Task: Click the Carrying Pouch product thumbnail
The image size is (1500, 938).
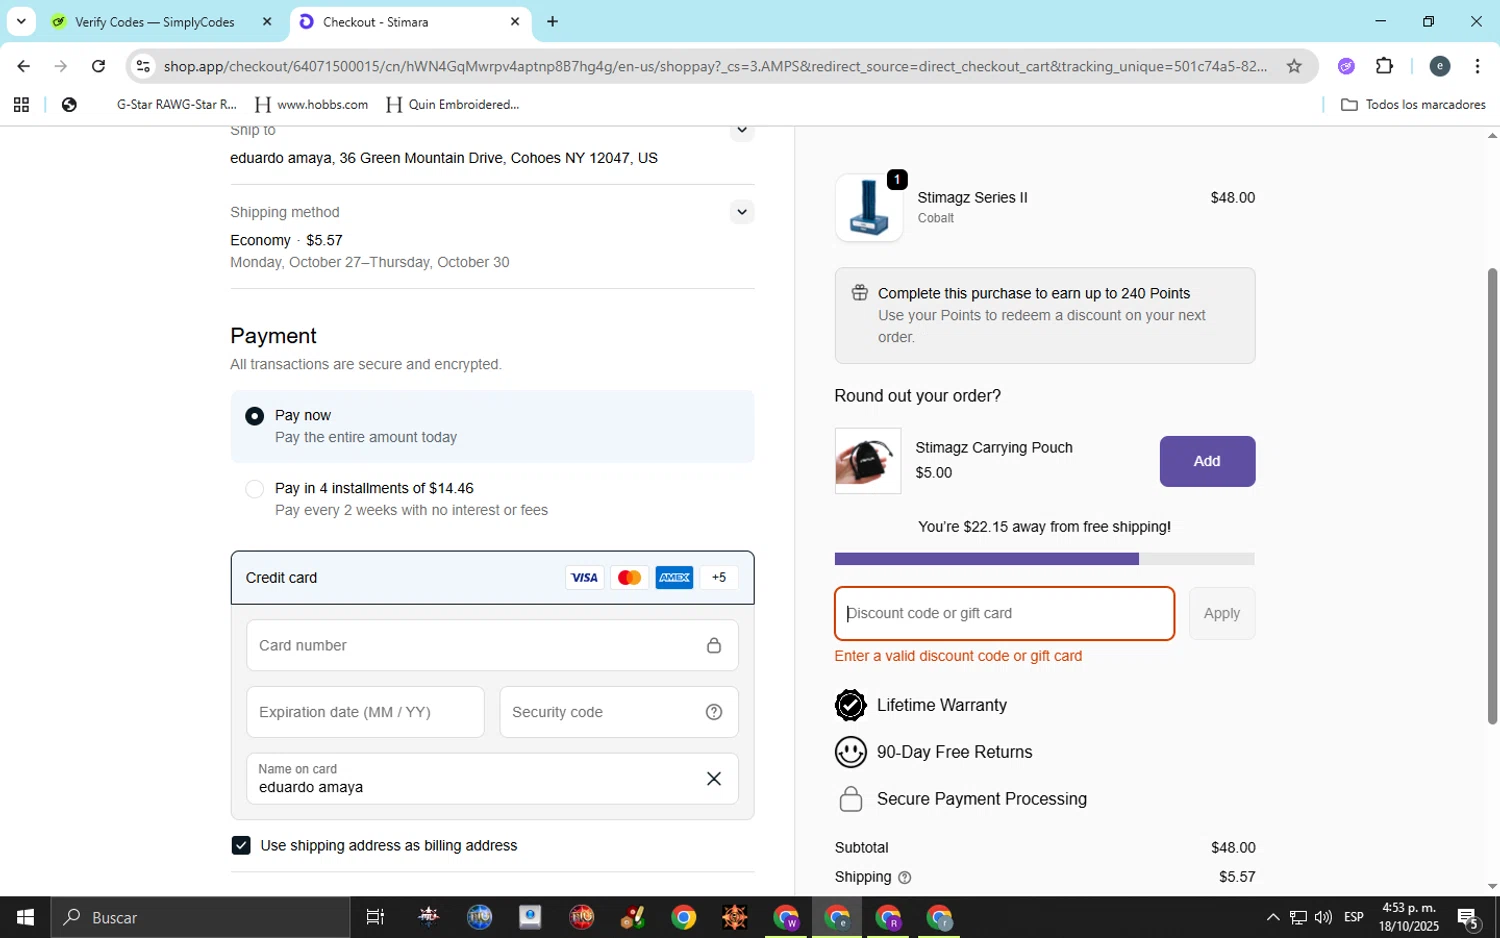Action: point(868,461)
